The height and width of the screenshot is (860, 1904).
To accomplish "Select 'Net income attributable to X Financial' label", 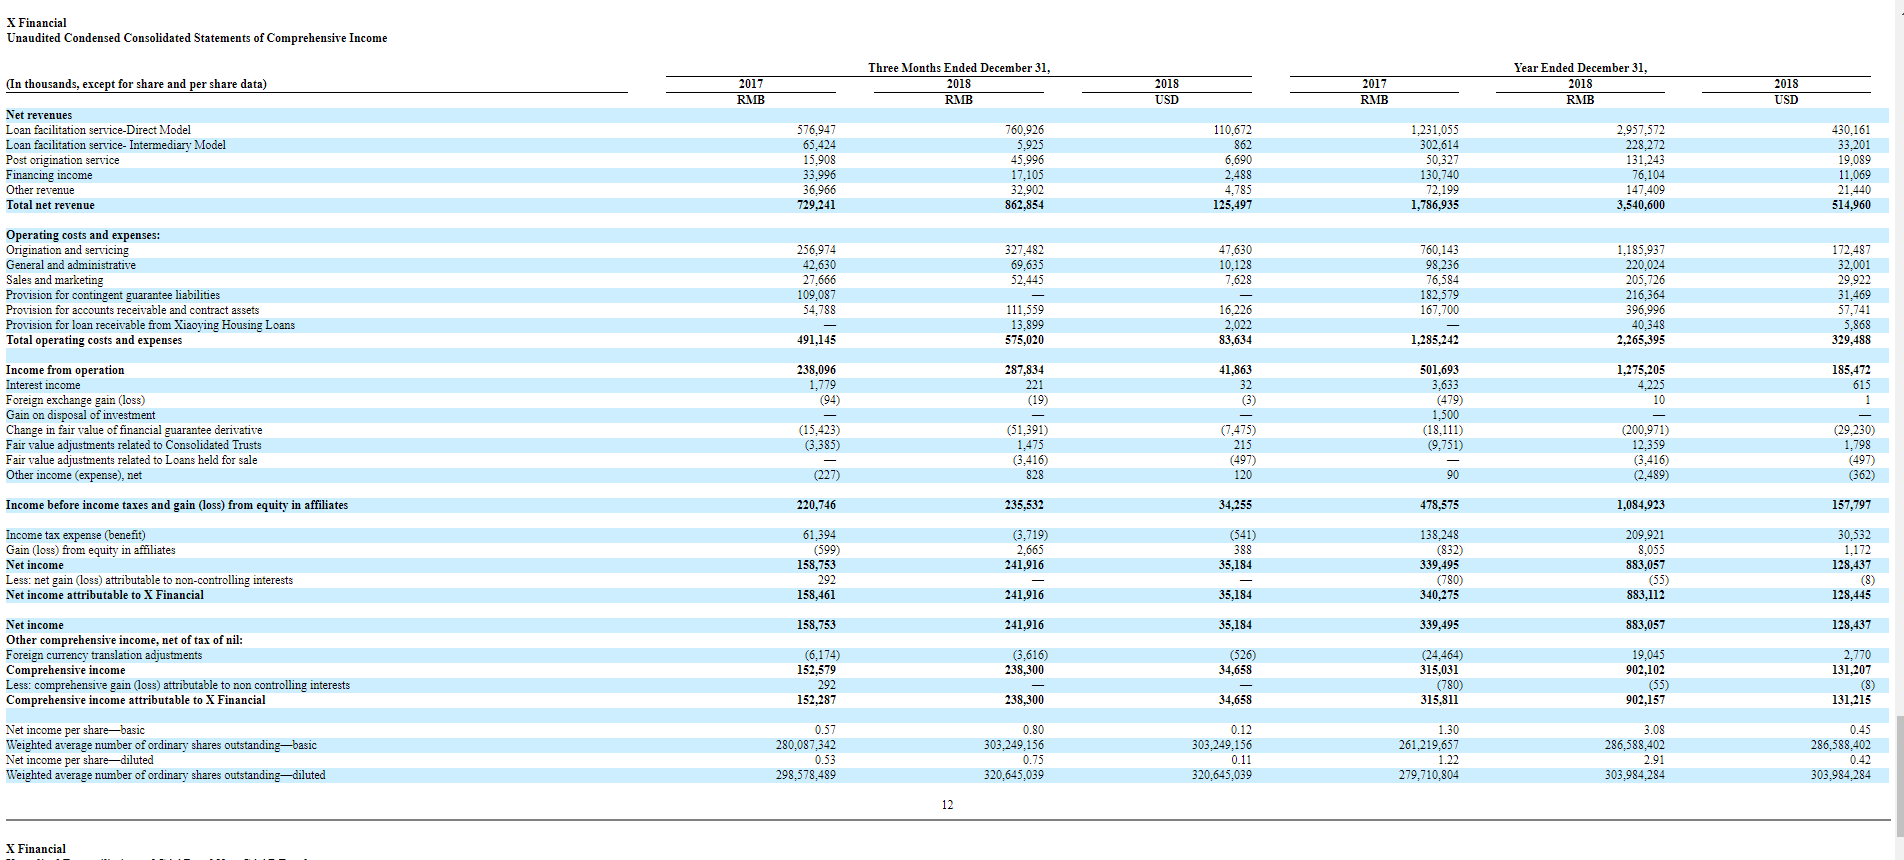I will coord(105,595).
